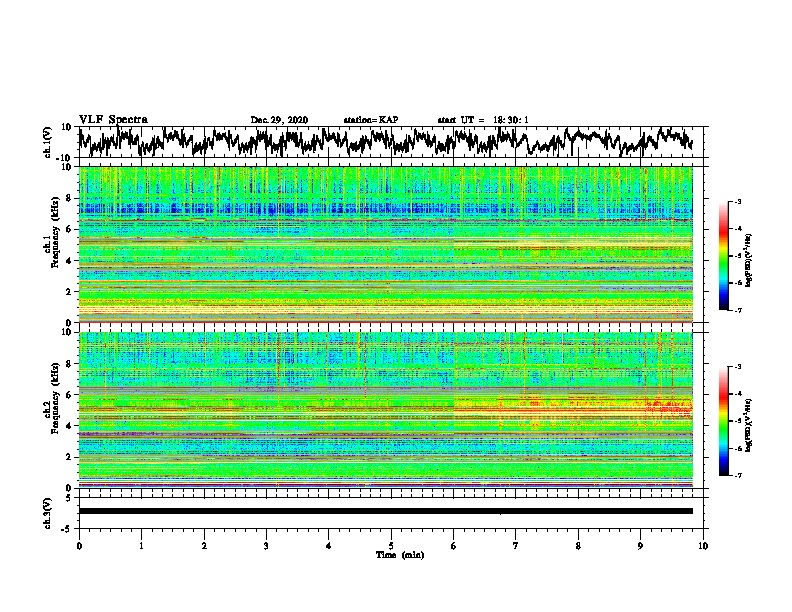The image size is (792, 612).
Task: Click the "-3" tick on ch.1 colorbar
Action: coord(738,201)
